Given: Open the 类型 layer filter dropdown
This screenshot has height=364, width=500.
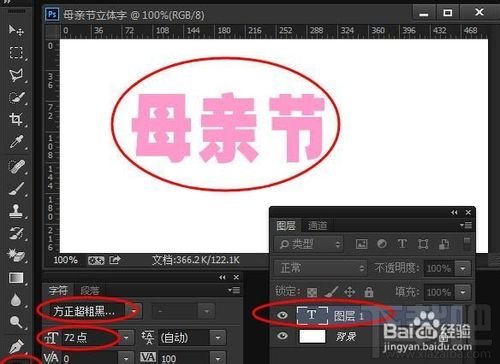Looking at the screenshot, I should [x=308, y=244].
